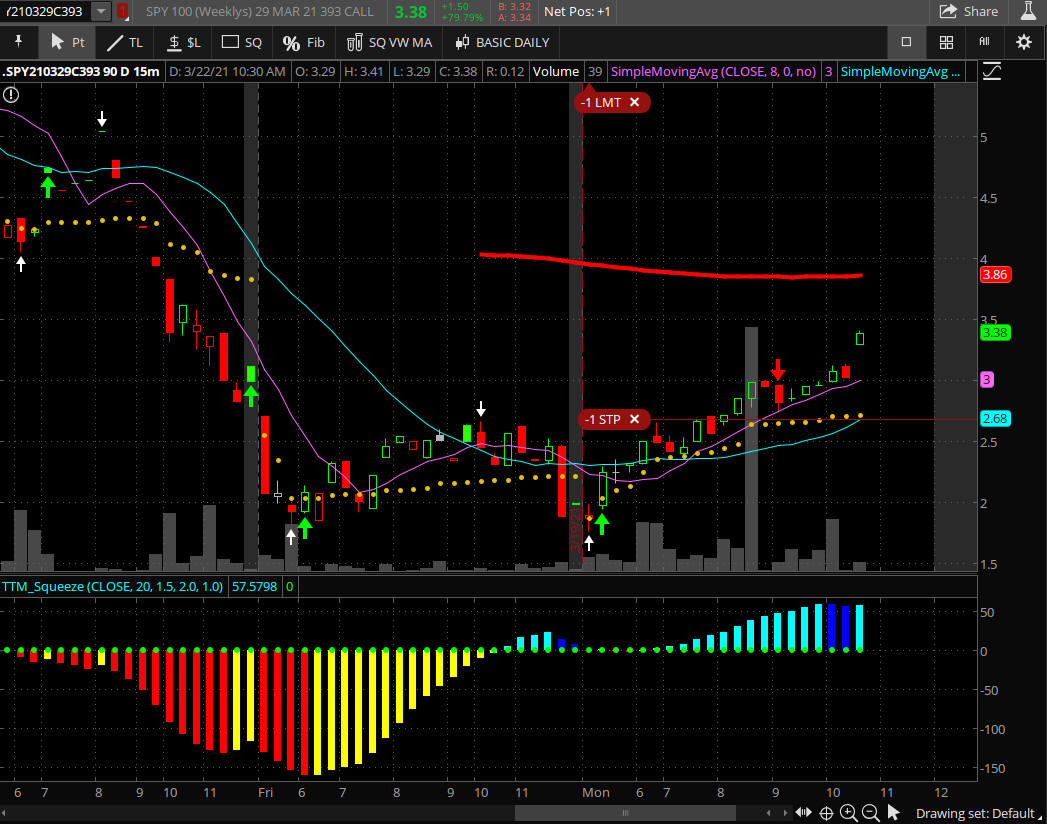Click the Share button
This screenshot has width=1047, height=824.
coord(968,11)
